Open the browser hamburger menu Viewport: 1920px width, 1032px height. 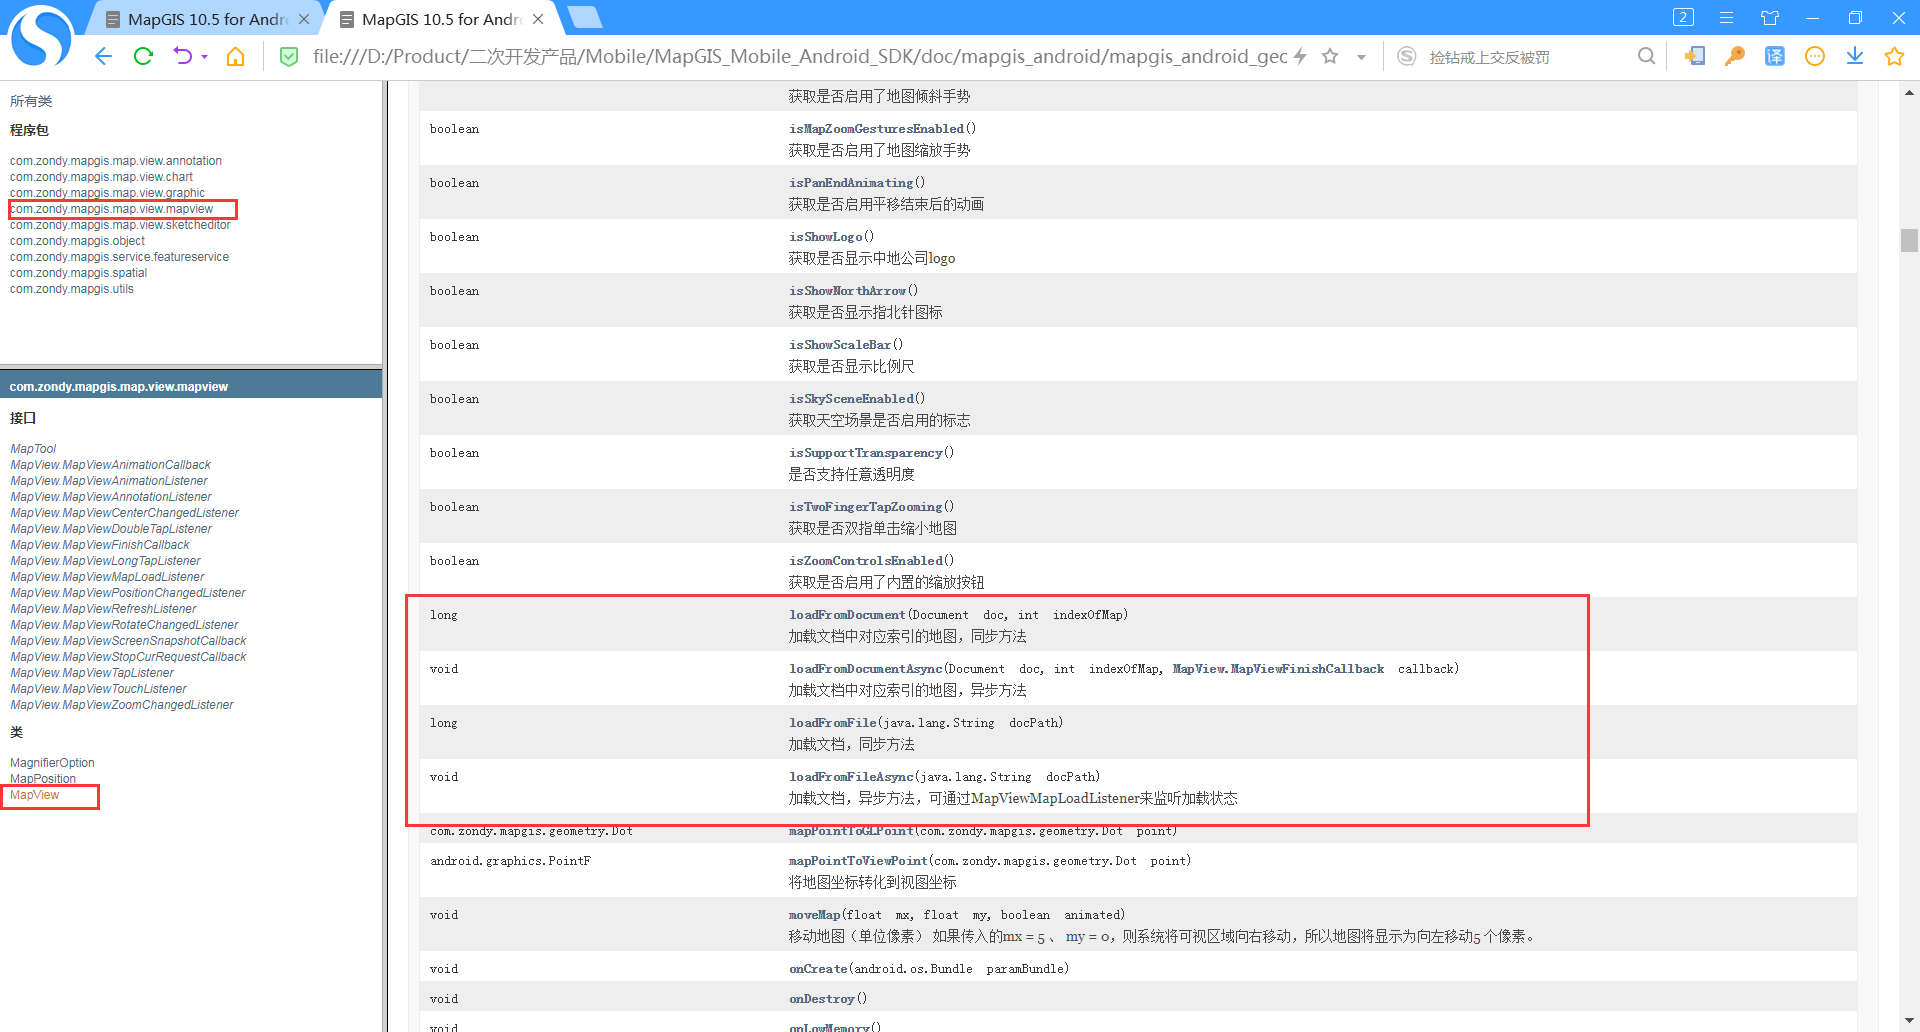coord(1726,18)
